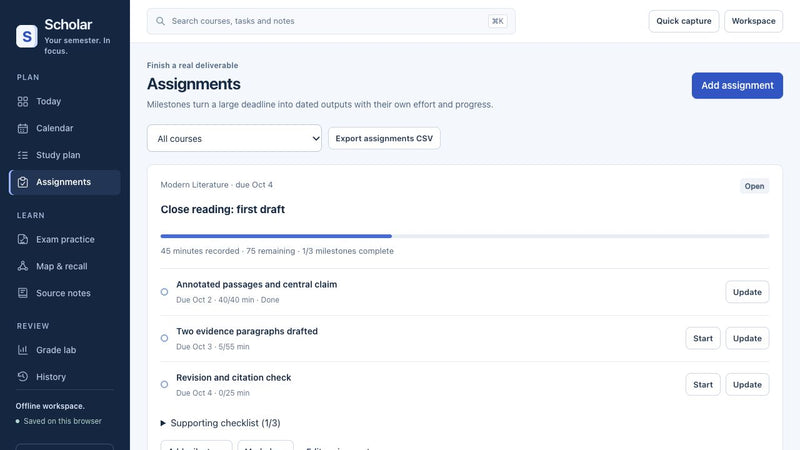Open Quick capture
The image size is (800, 450).
tap(684, 21)
